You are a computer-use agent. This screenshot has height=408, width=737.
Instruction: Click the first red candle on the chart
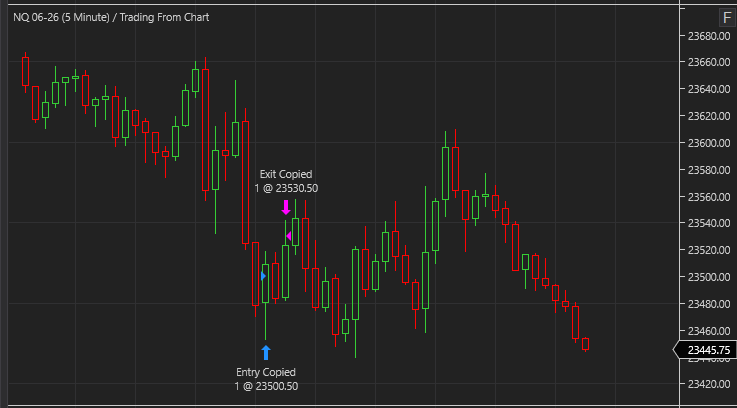coord(25,71)
